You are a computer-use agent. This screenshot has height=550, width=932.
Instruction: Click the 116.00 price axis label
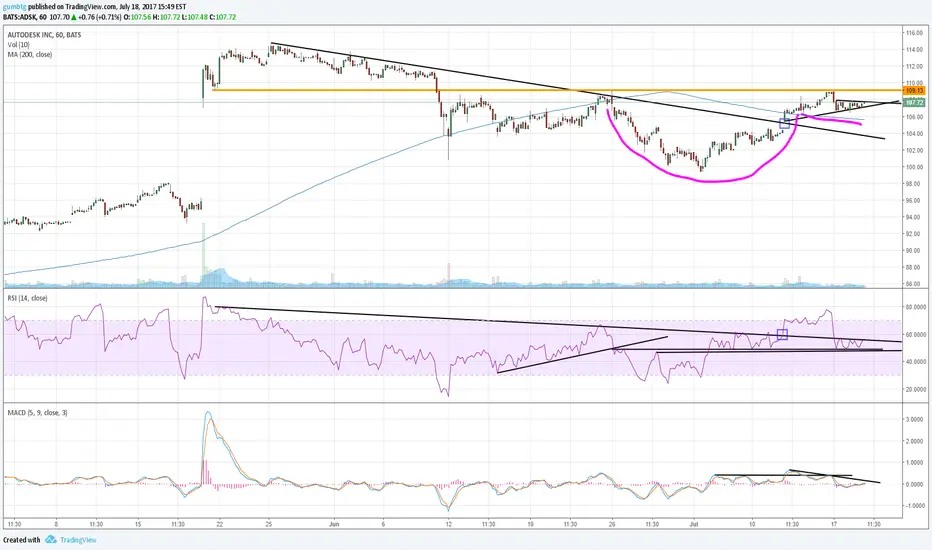pyautogui.click(x=914, y=33)
